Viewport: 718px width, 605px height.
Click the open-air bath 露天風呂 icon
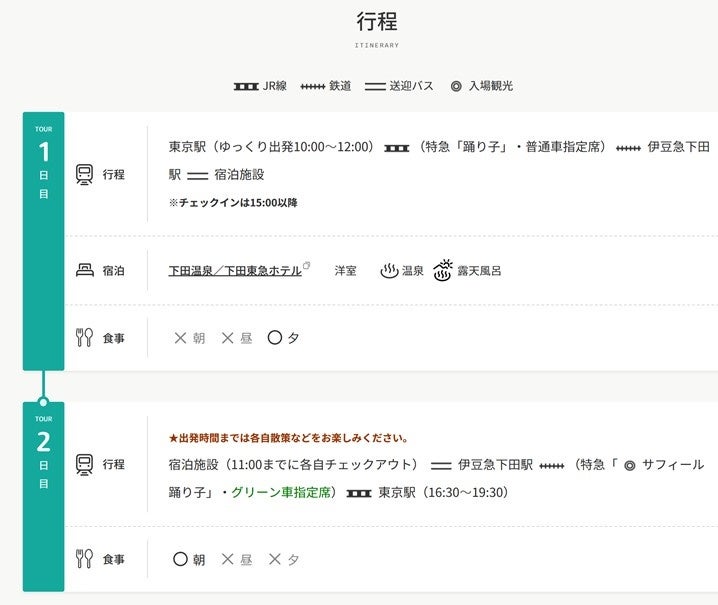pyautogui.click(x=443, y=270)
